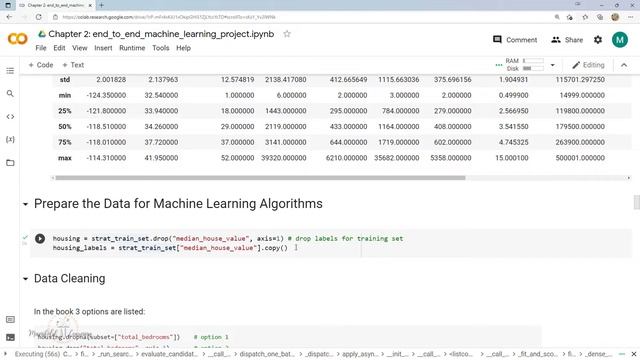Screen dimensions: 640x360
Task: Open the RAM Disk runtime dropdown arrow
Action: pyautogui.click(x=552, y=65)
